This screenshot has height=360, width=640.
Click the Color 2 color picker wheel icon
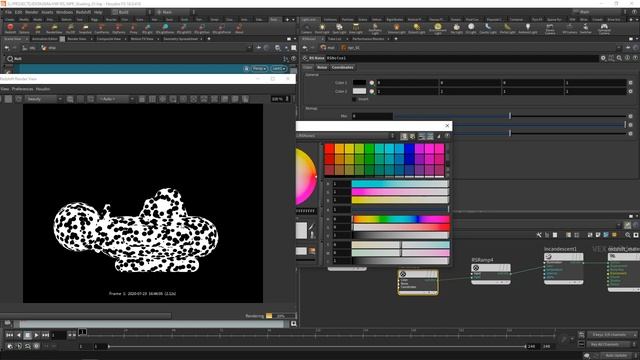[371, 91]
